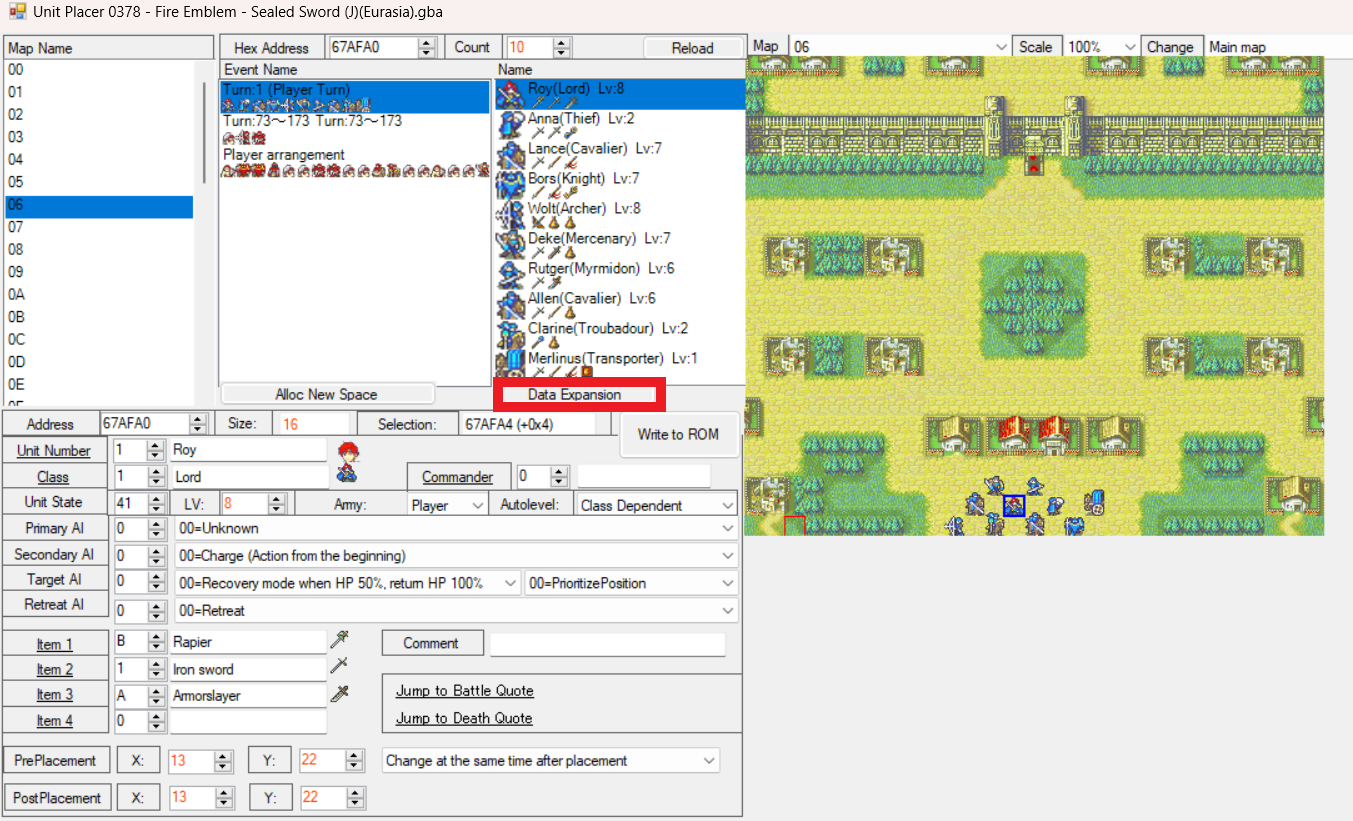Click the Rapier sword icon next to Item 1

tap(340, 640)
